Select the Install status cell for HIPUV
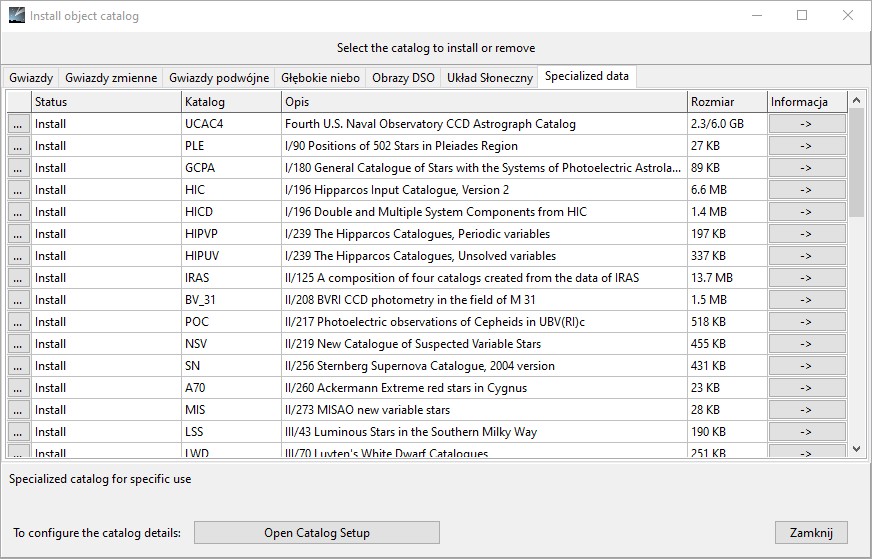 pos(105,256)
